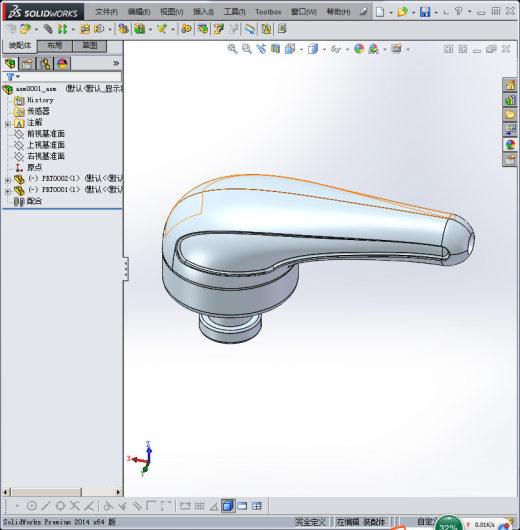This screenshot has height=530, width=520.
Task: Select the 配合 mates folder
Action: tap(34, 201)
